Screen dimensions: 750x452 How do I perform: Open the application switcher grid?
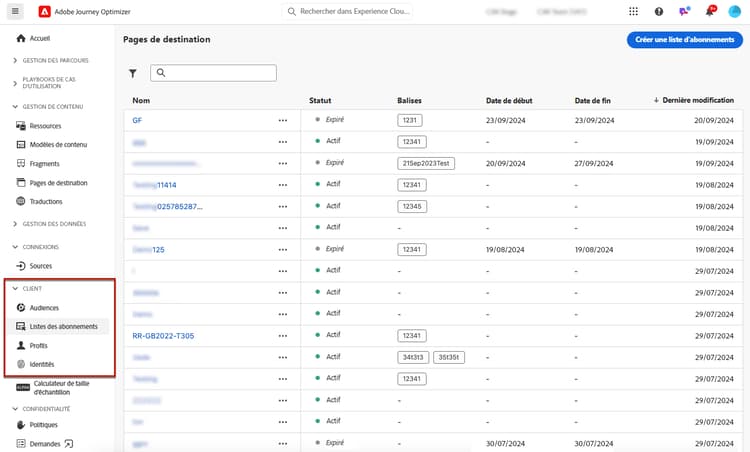pyautogui.click(x=633, y=12)
